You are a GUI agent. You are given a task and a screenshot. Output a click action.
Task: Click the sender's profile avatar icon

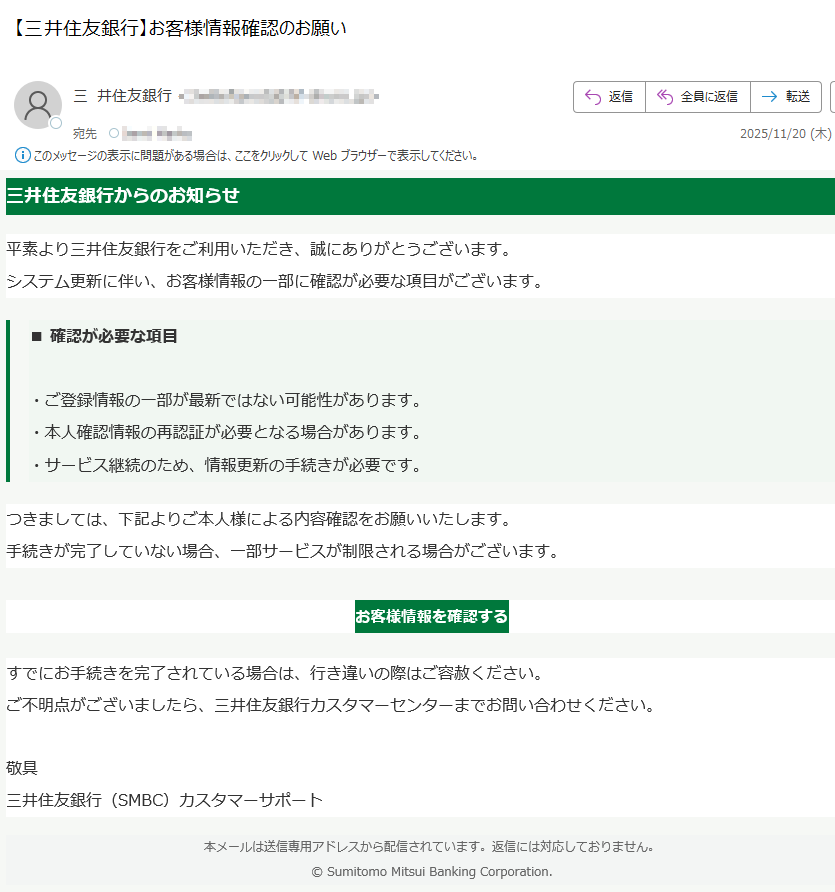[38, 104]
